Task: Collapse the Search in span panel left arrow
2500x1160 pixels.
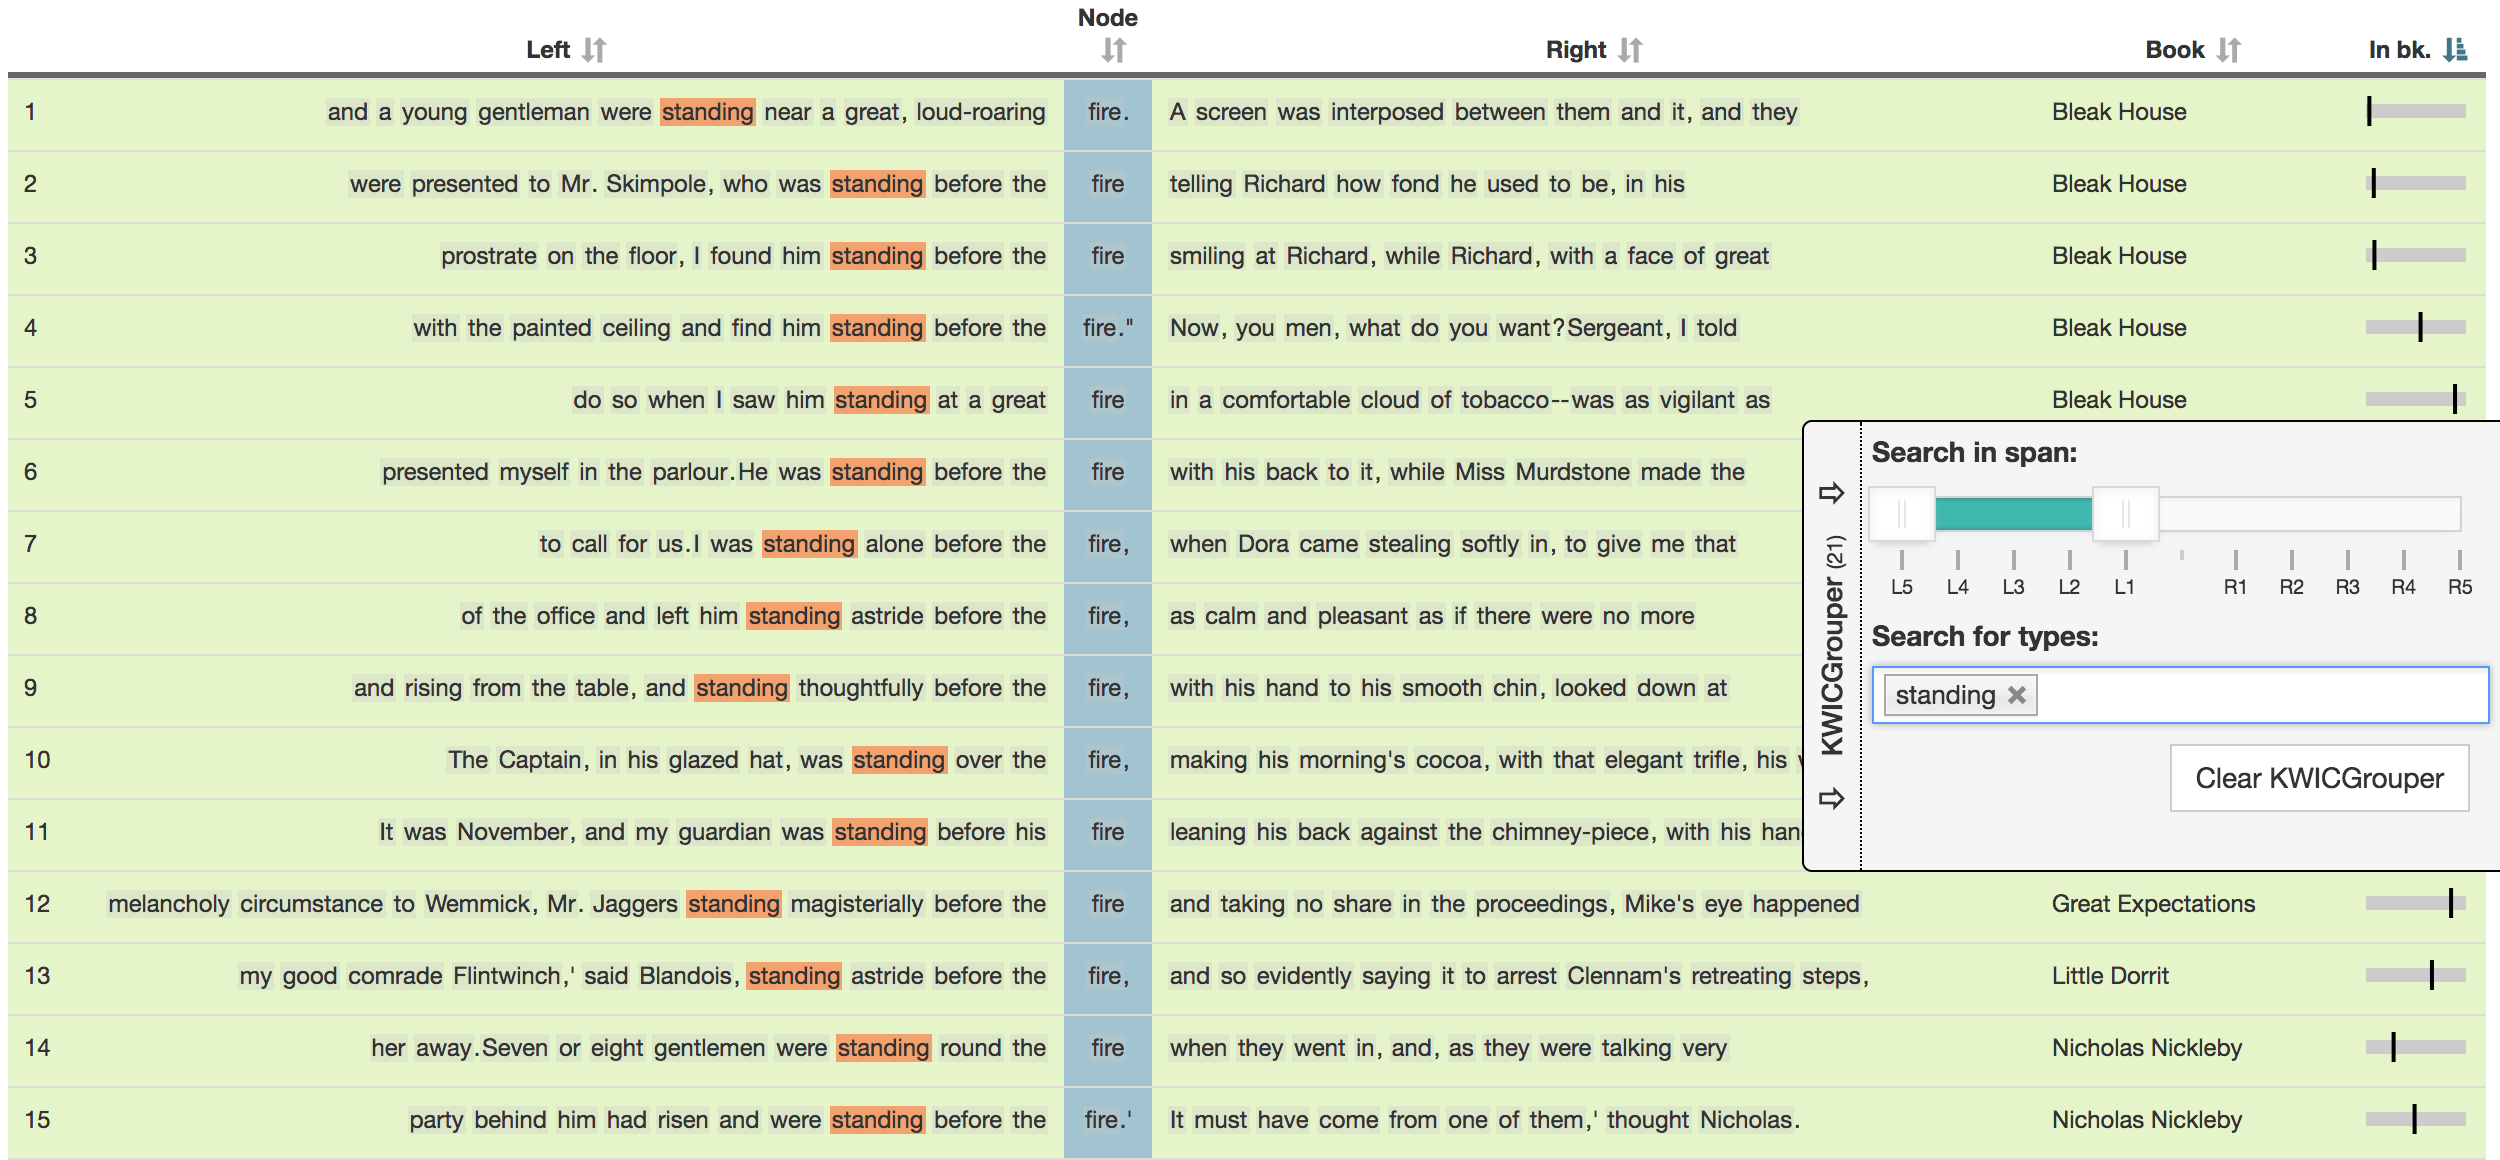Action: pyautogui.click(x=1832, y=489)
